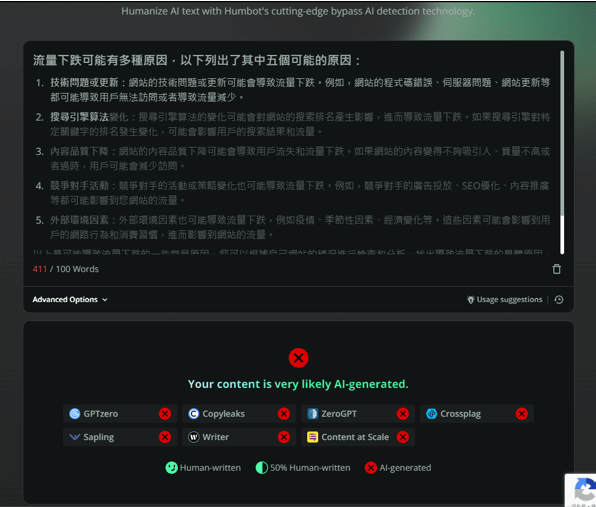This screenshot has height=507, width=596.
Task: Click the GPTzero detector logo
Action: (75, 414)
